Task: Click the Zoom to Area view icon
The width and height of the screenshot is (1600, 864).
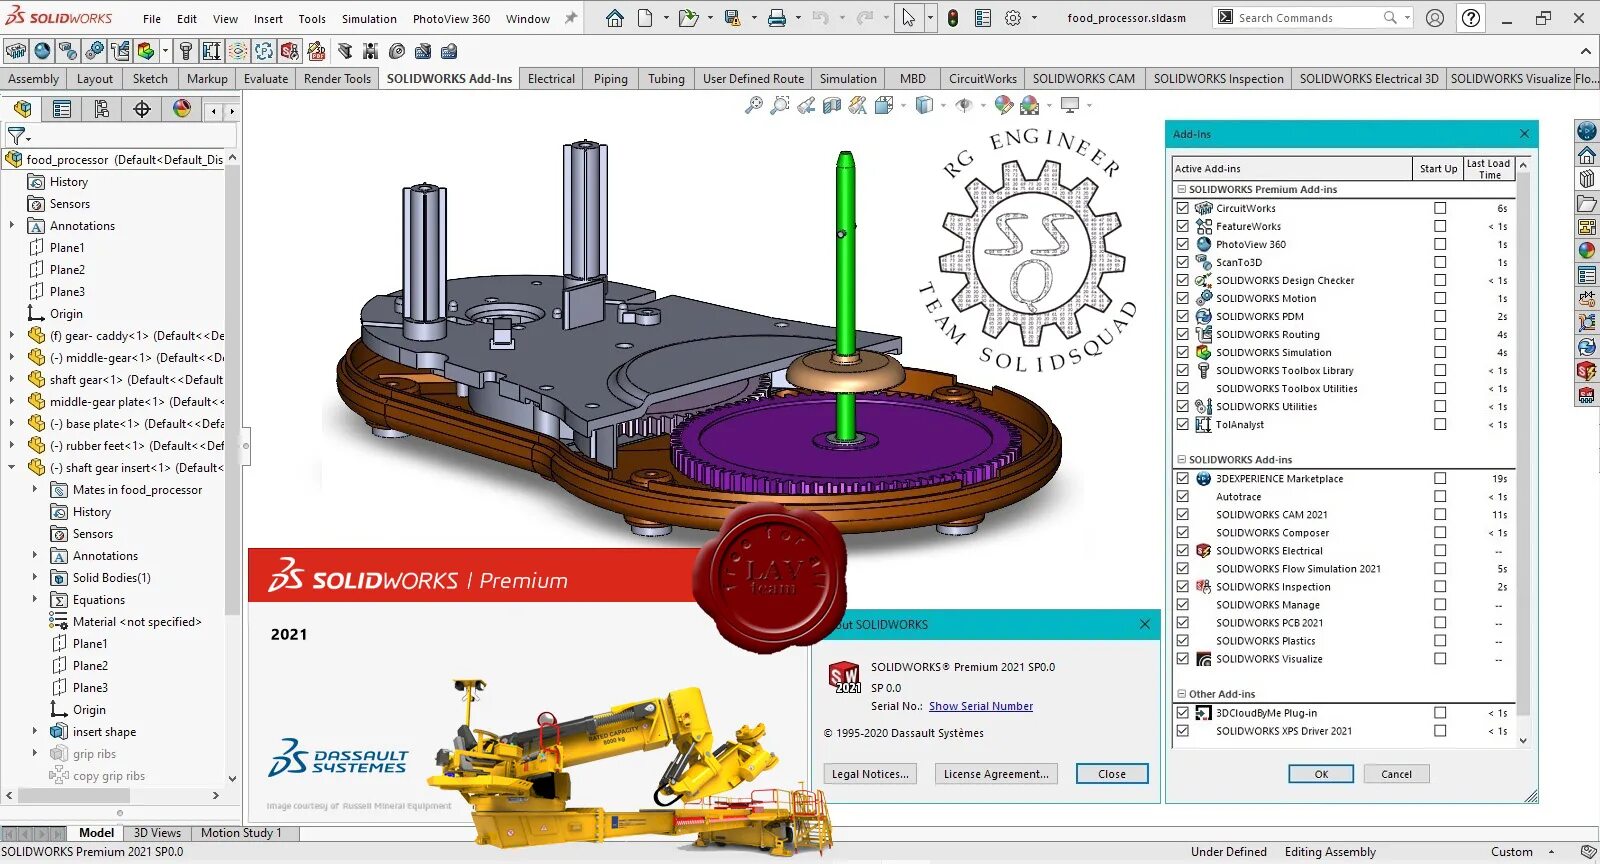Action: [780, 105]
